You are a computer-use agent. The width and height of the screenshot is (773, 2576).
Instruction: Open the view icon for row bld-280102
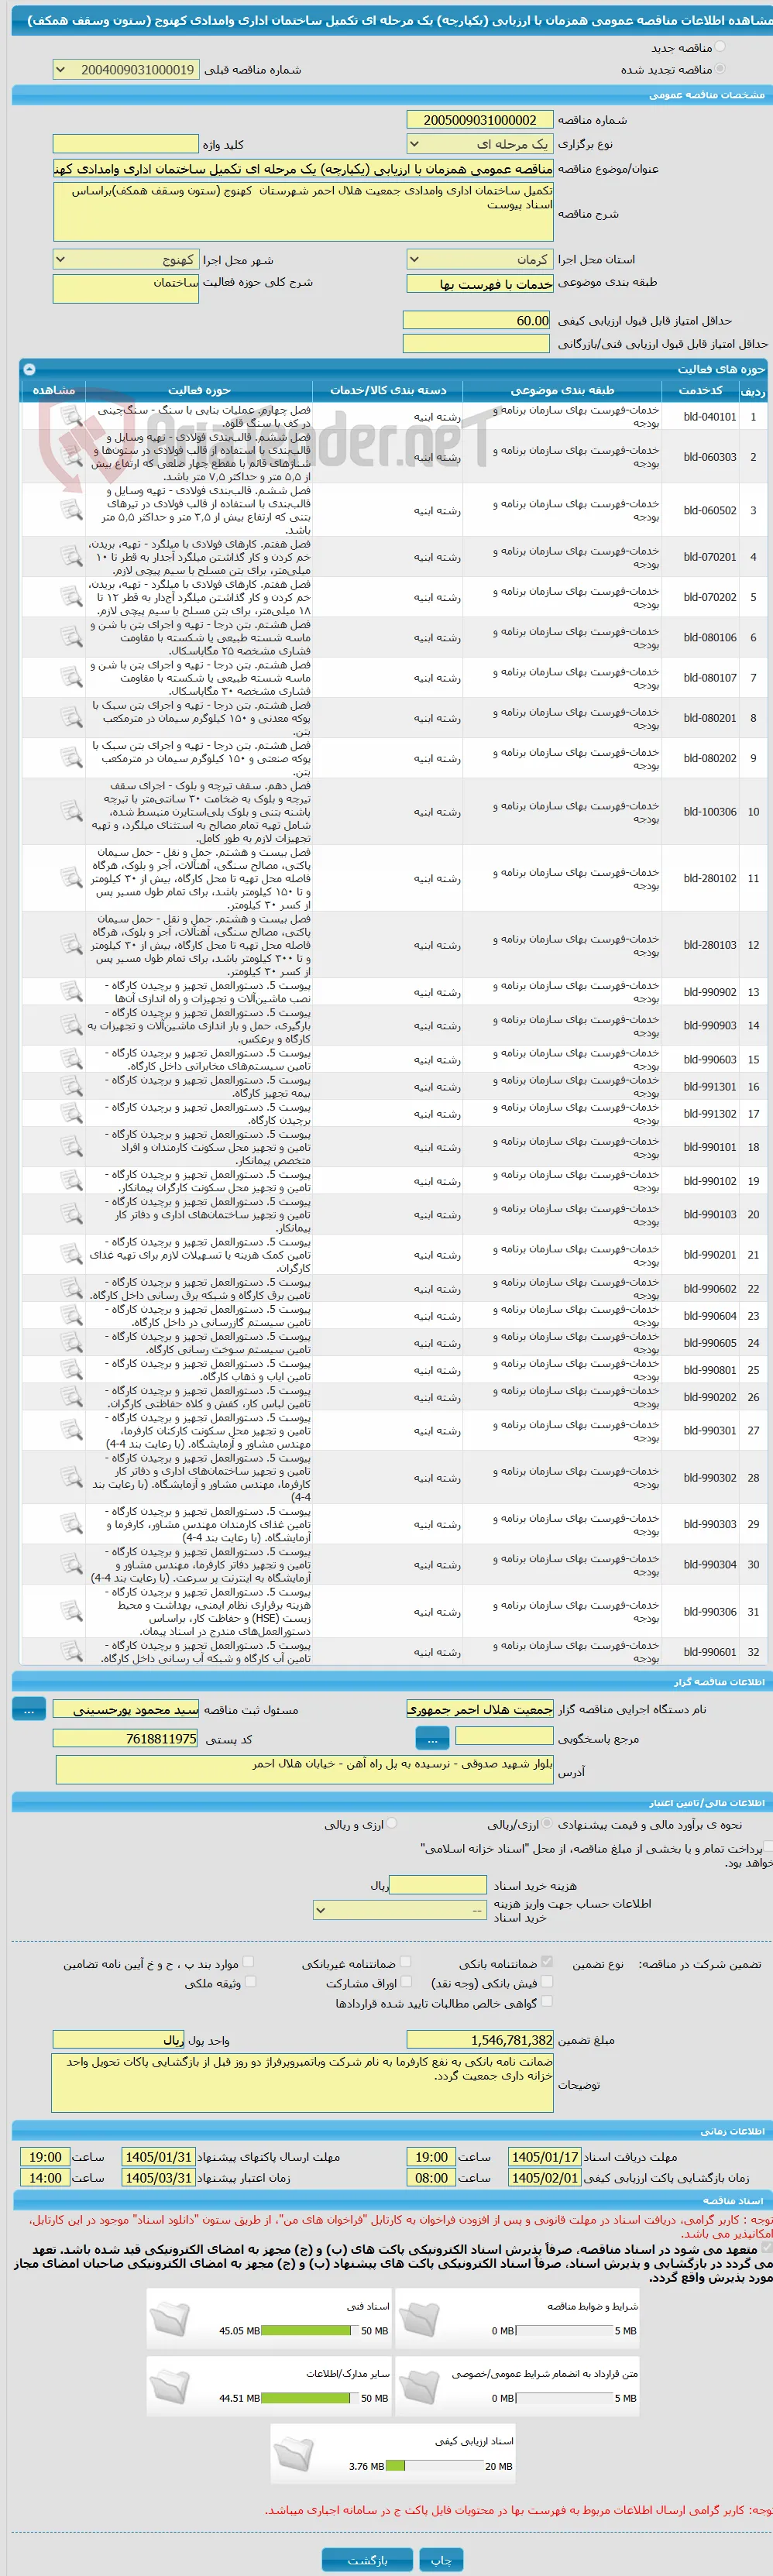71,878
